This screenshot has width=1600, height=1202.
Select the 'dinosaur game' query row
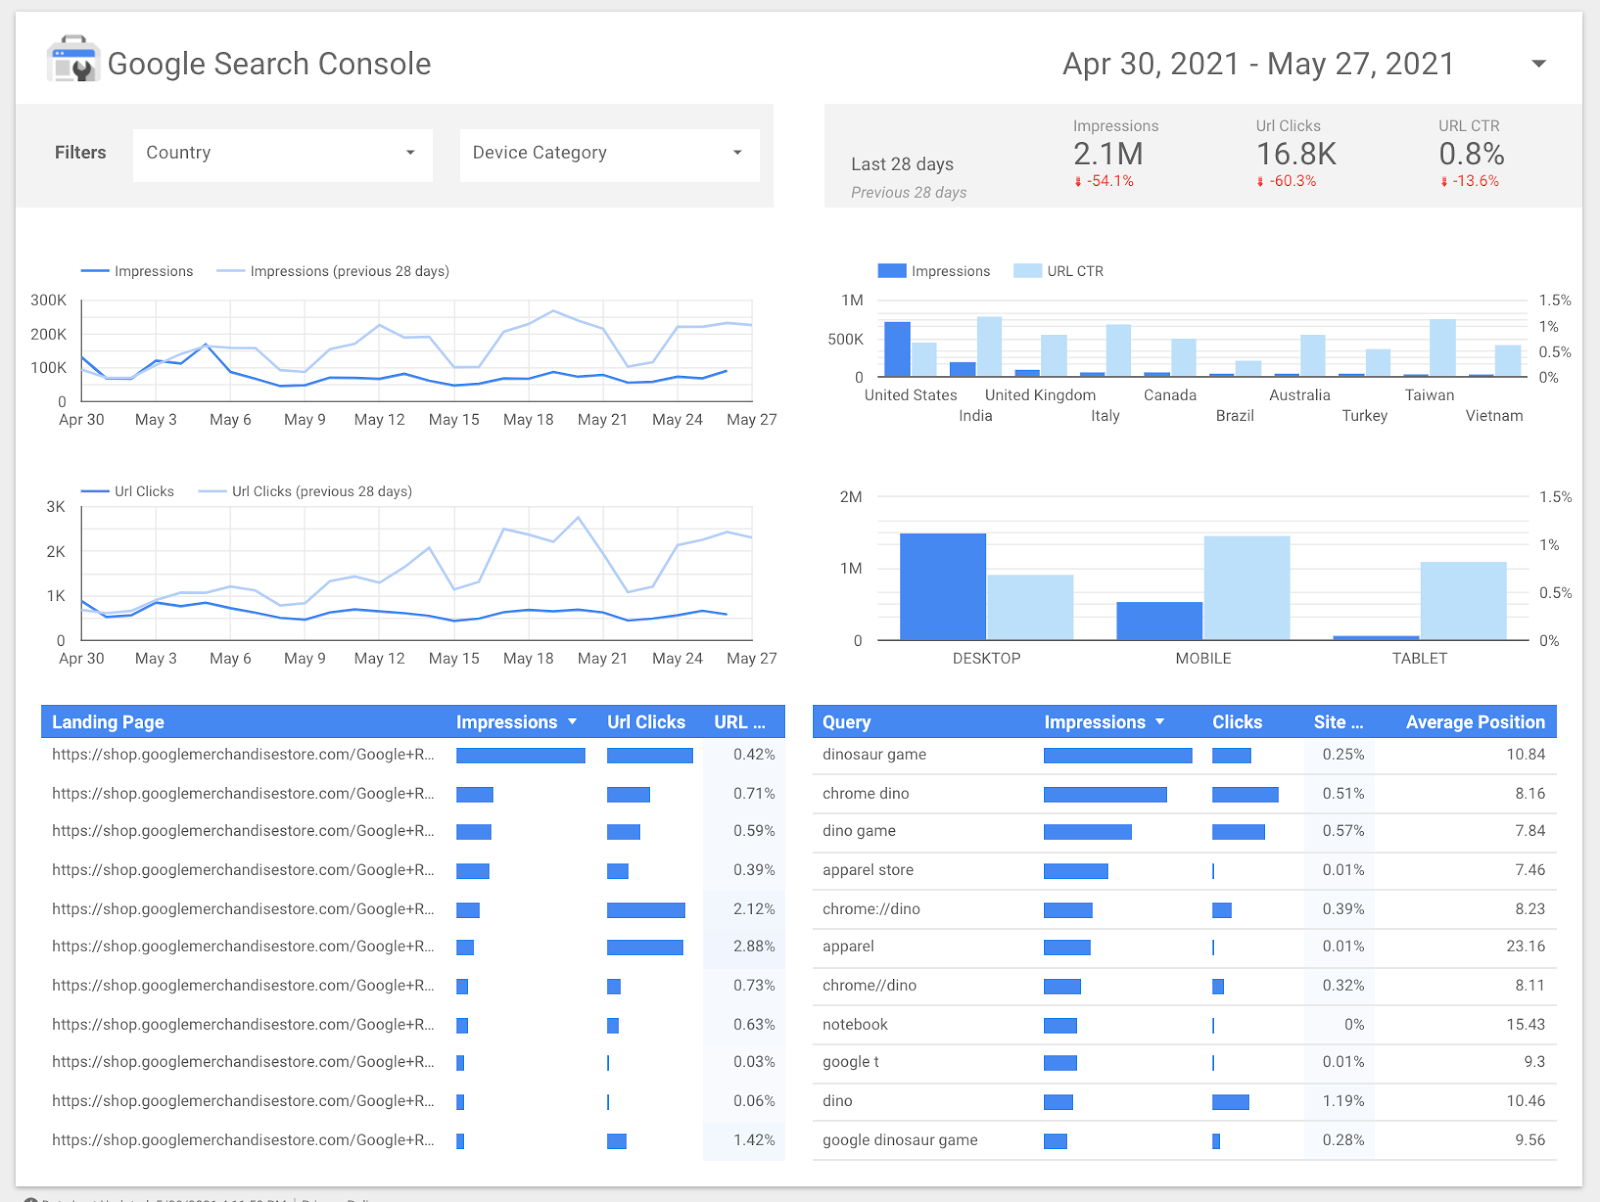click(x=874, y=755)
